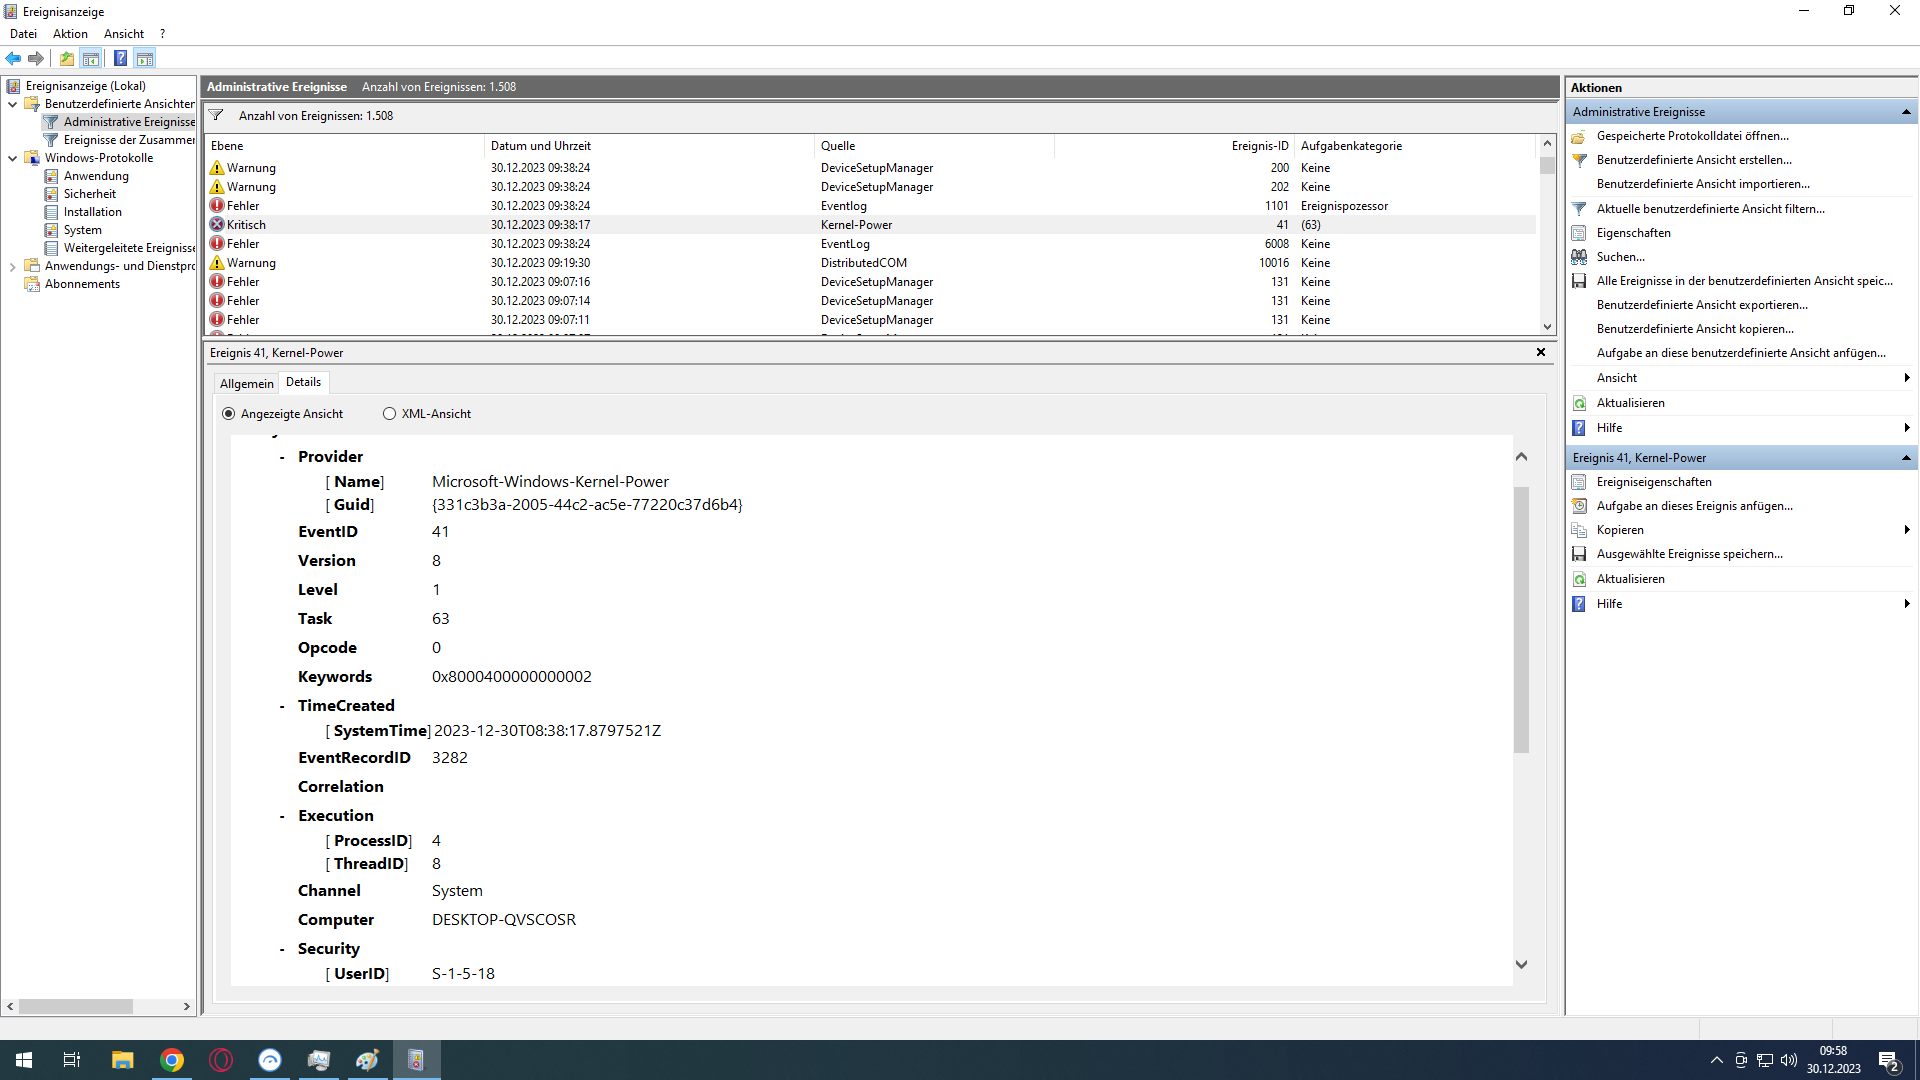Click the left pane horizontal scrollbar
This screenshot has height=1080, width=1920.
click(x=76, y=1006)
